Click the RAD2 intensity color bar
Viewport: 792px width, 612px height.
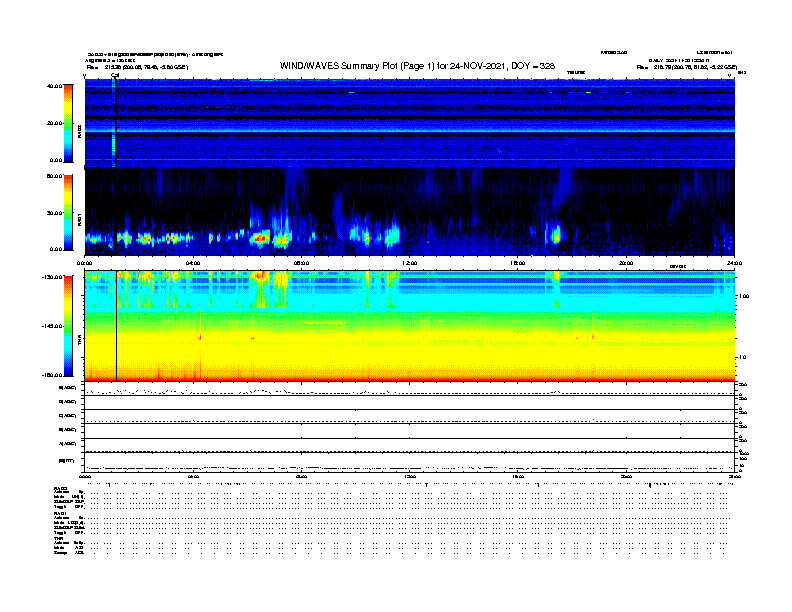tap(68, 123)
